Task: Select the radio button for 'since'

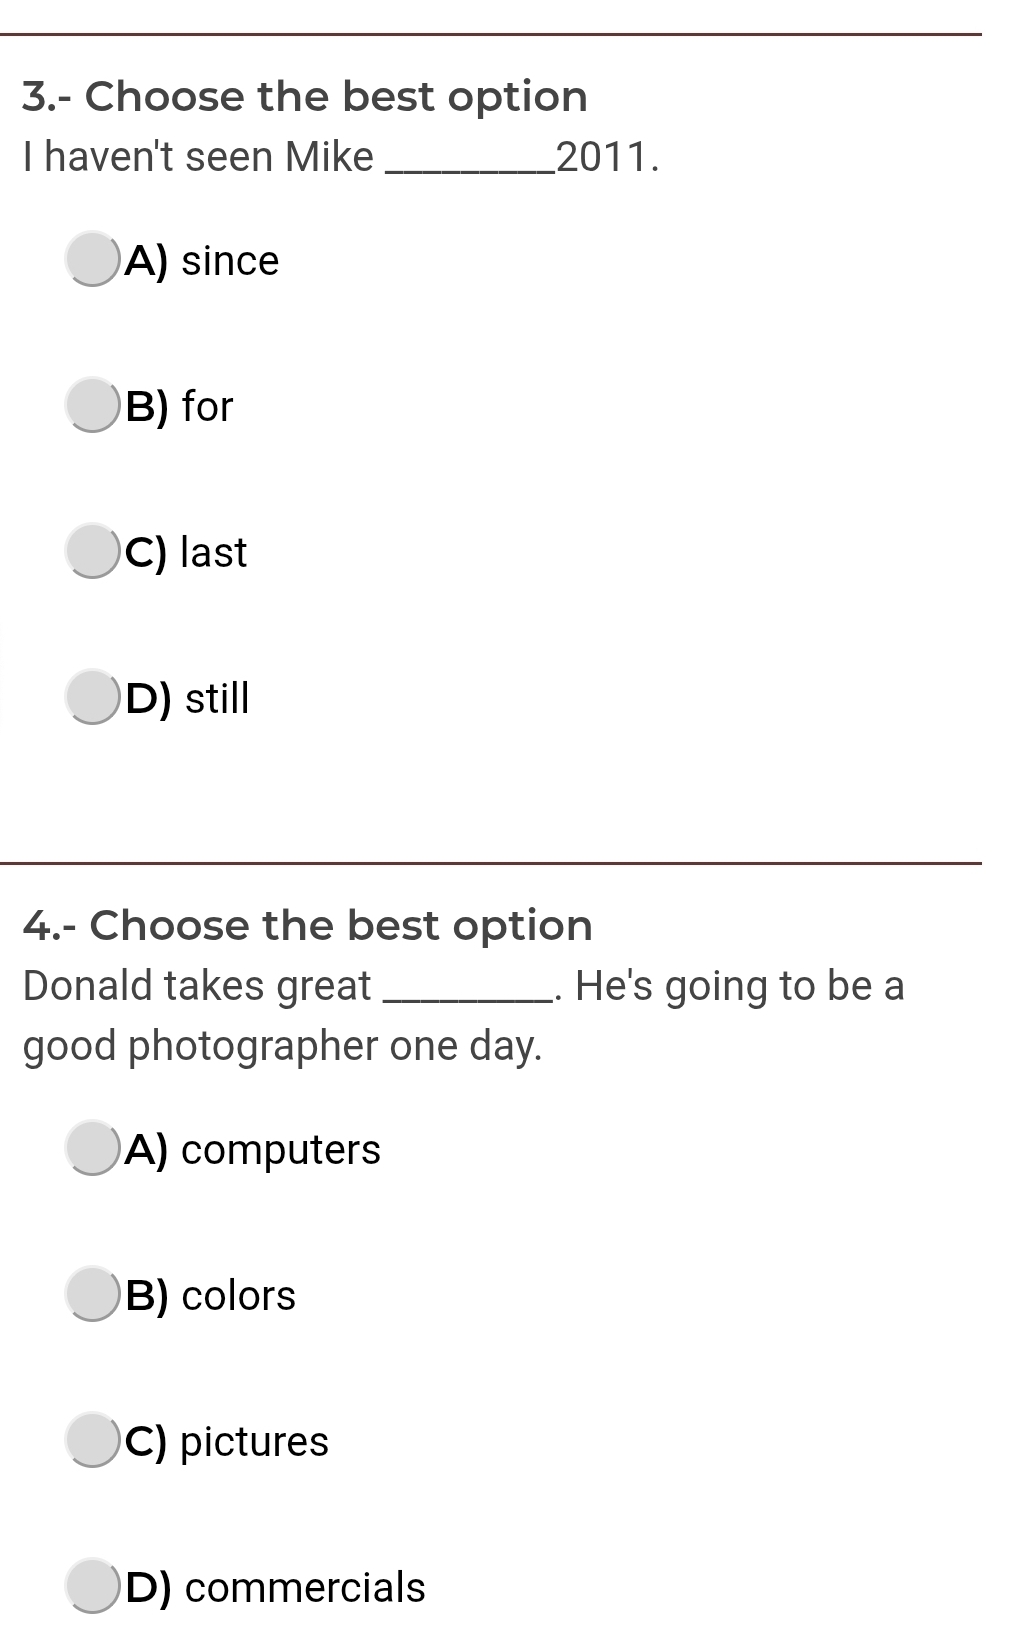Action: point(92,259)
